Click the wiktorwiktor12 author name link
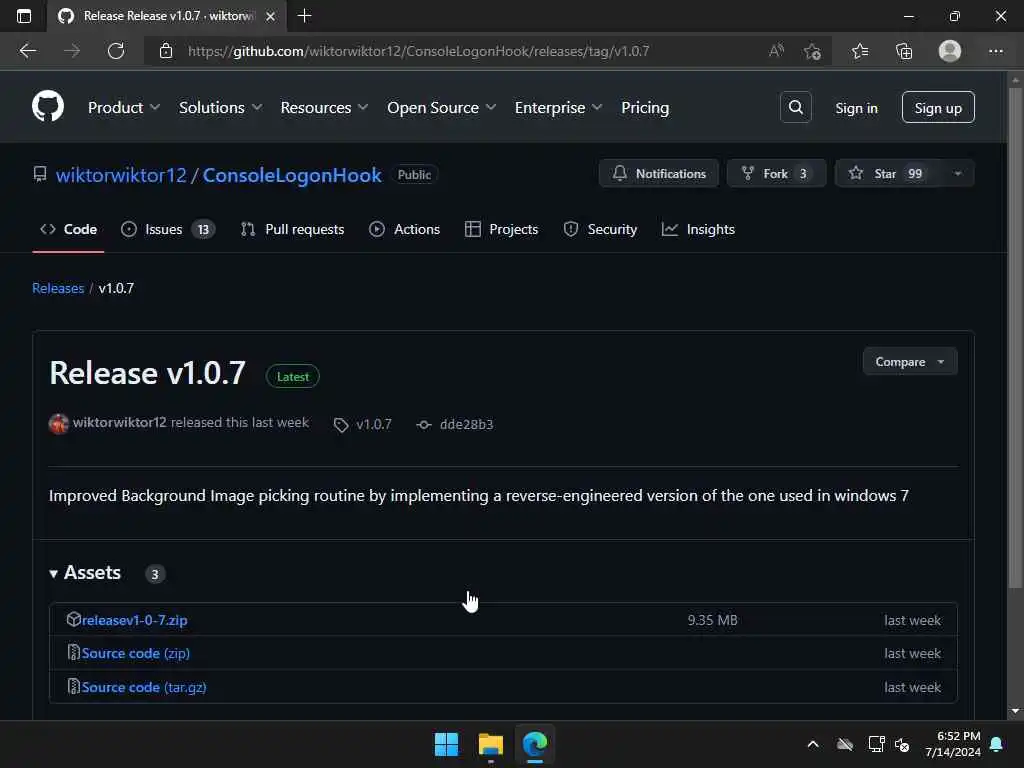Viewport: 1024px width, 768px height. pyautogui.click(x=120, y=423)
